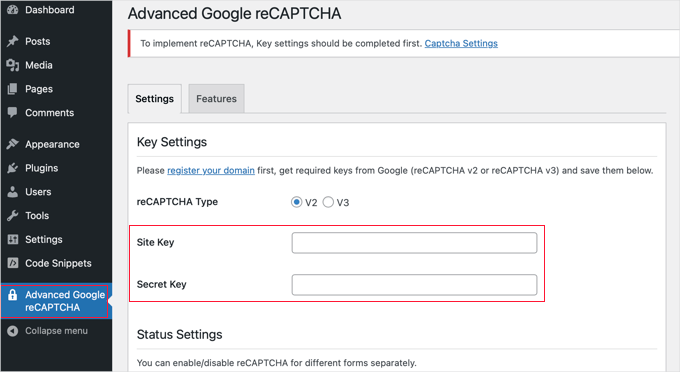
Task: Open the register your domain link
Action: pos(211,170)
